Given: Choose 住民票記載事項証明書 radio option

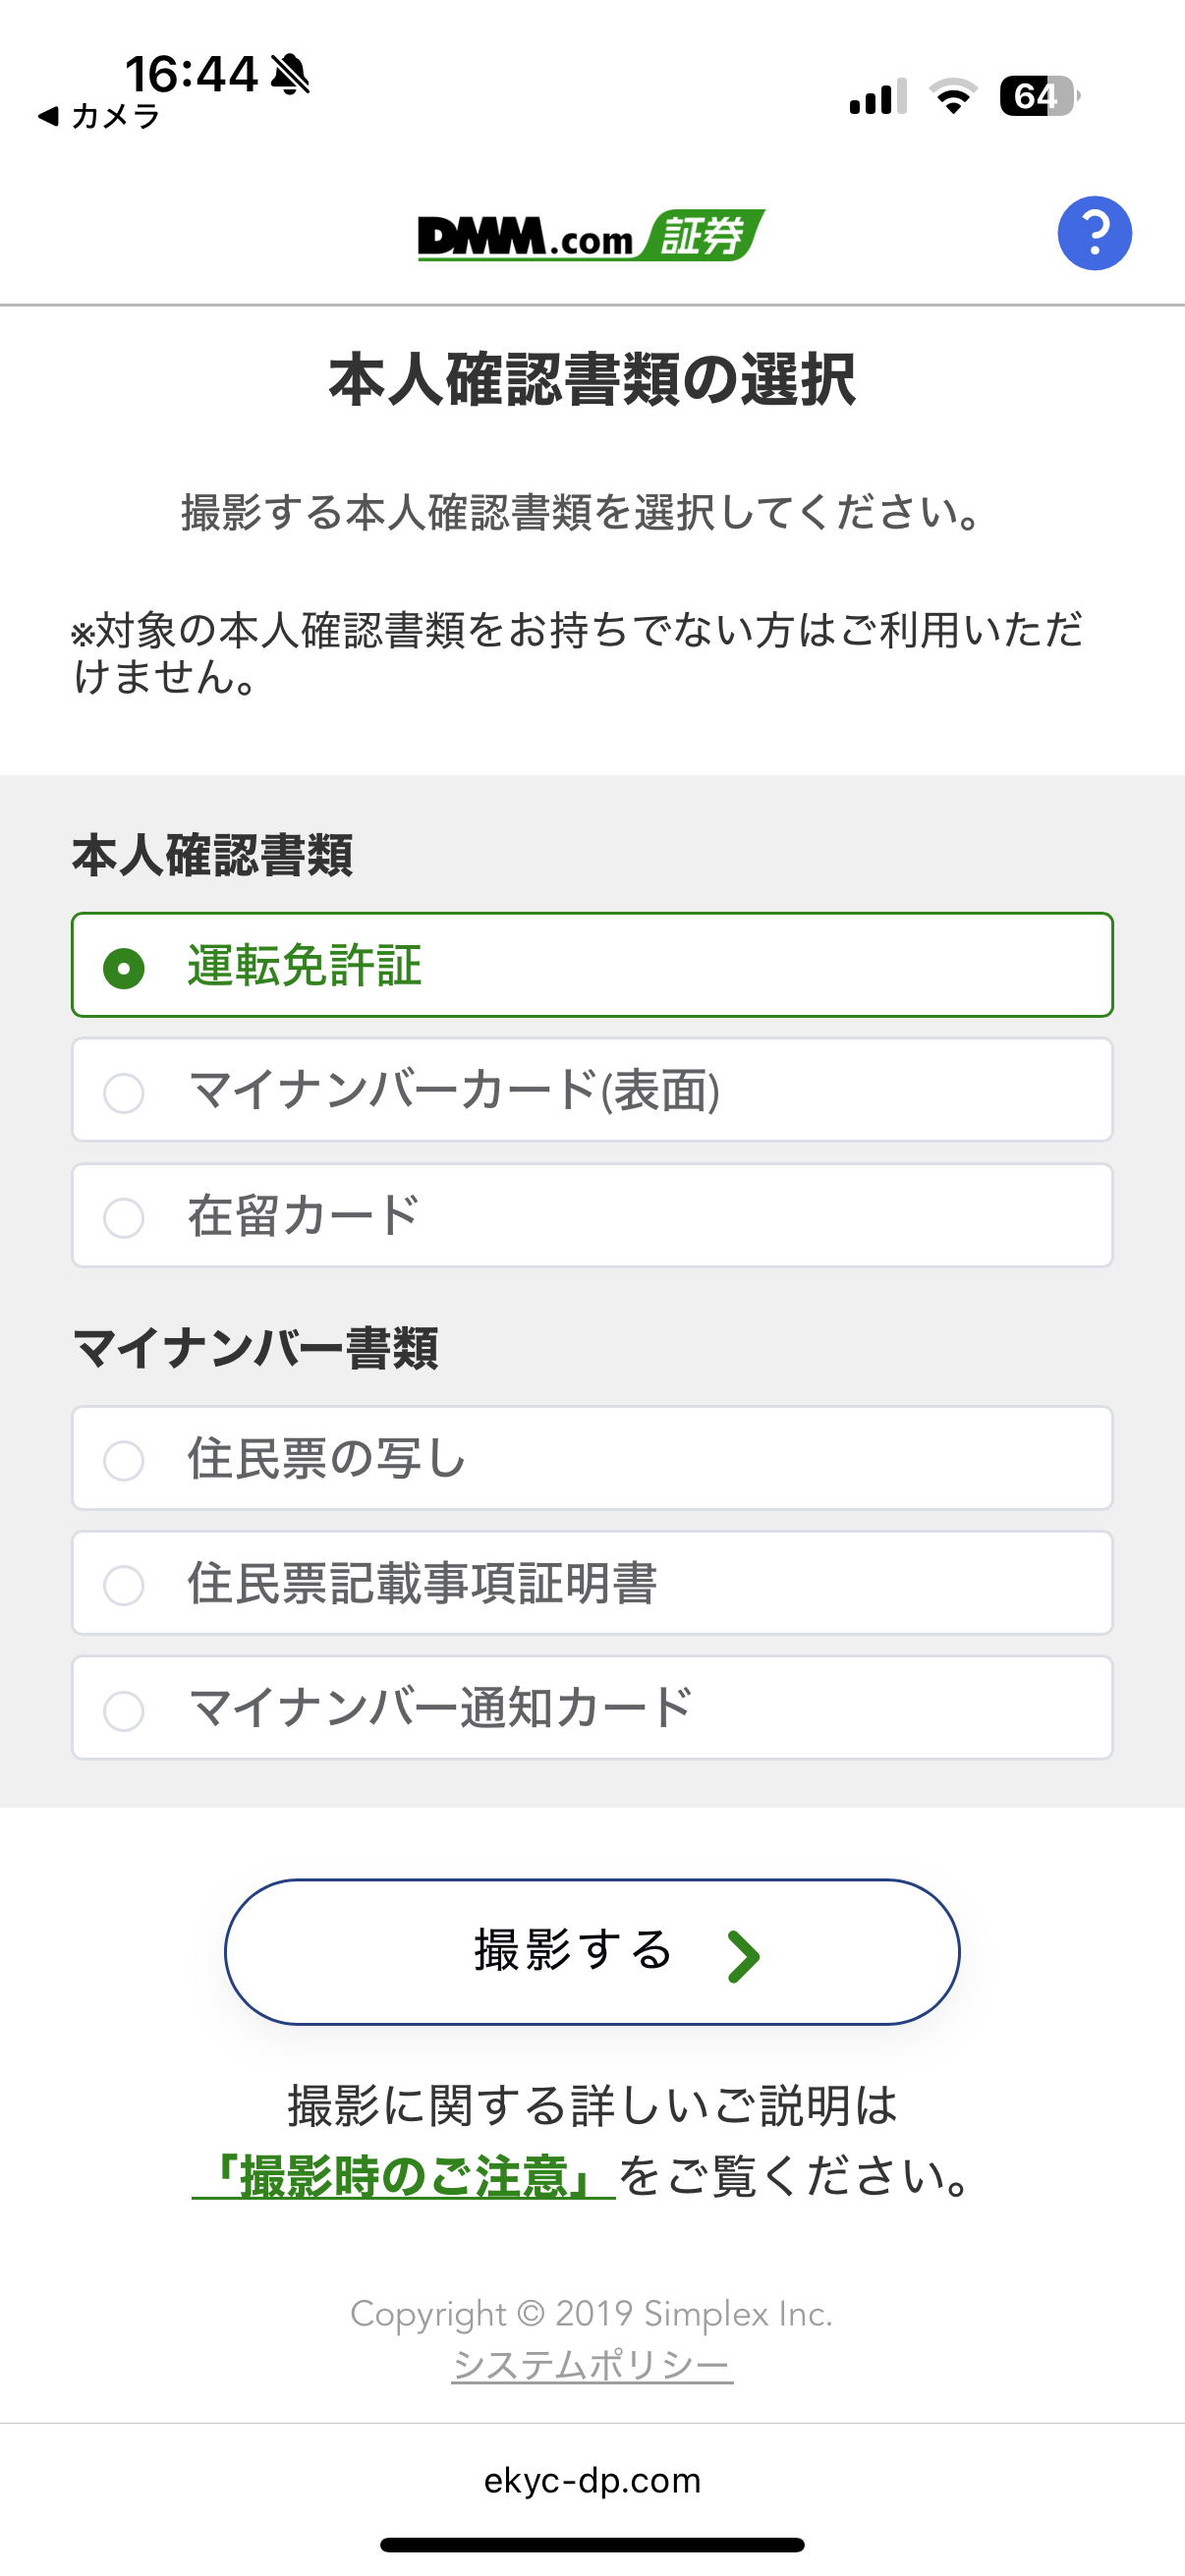Looking at the screenshot, I should pyautogui.click(x=124, y=1585).
